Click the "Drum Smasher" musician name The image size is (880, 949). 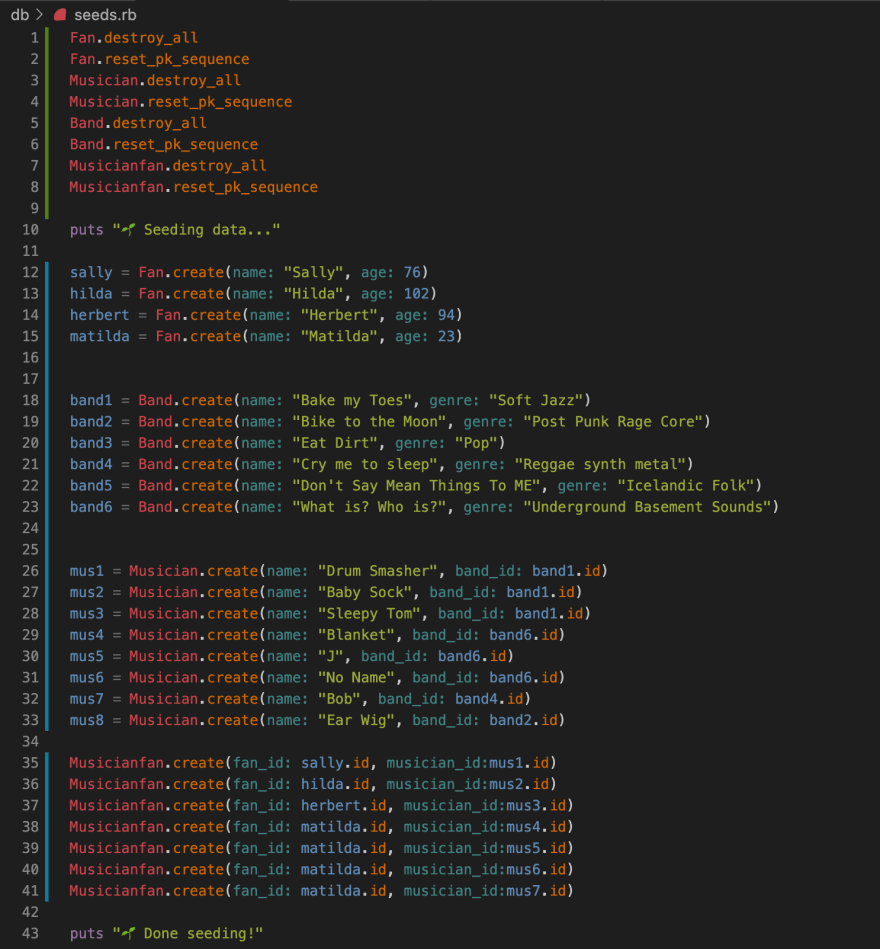point(378,571)
